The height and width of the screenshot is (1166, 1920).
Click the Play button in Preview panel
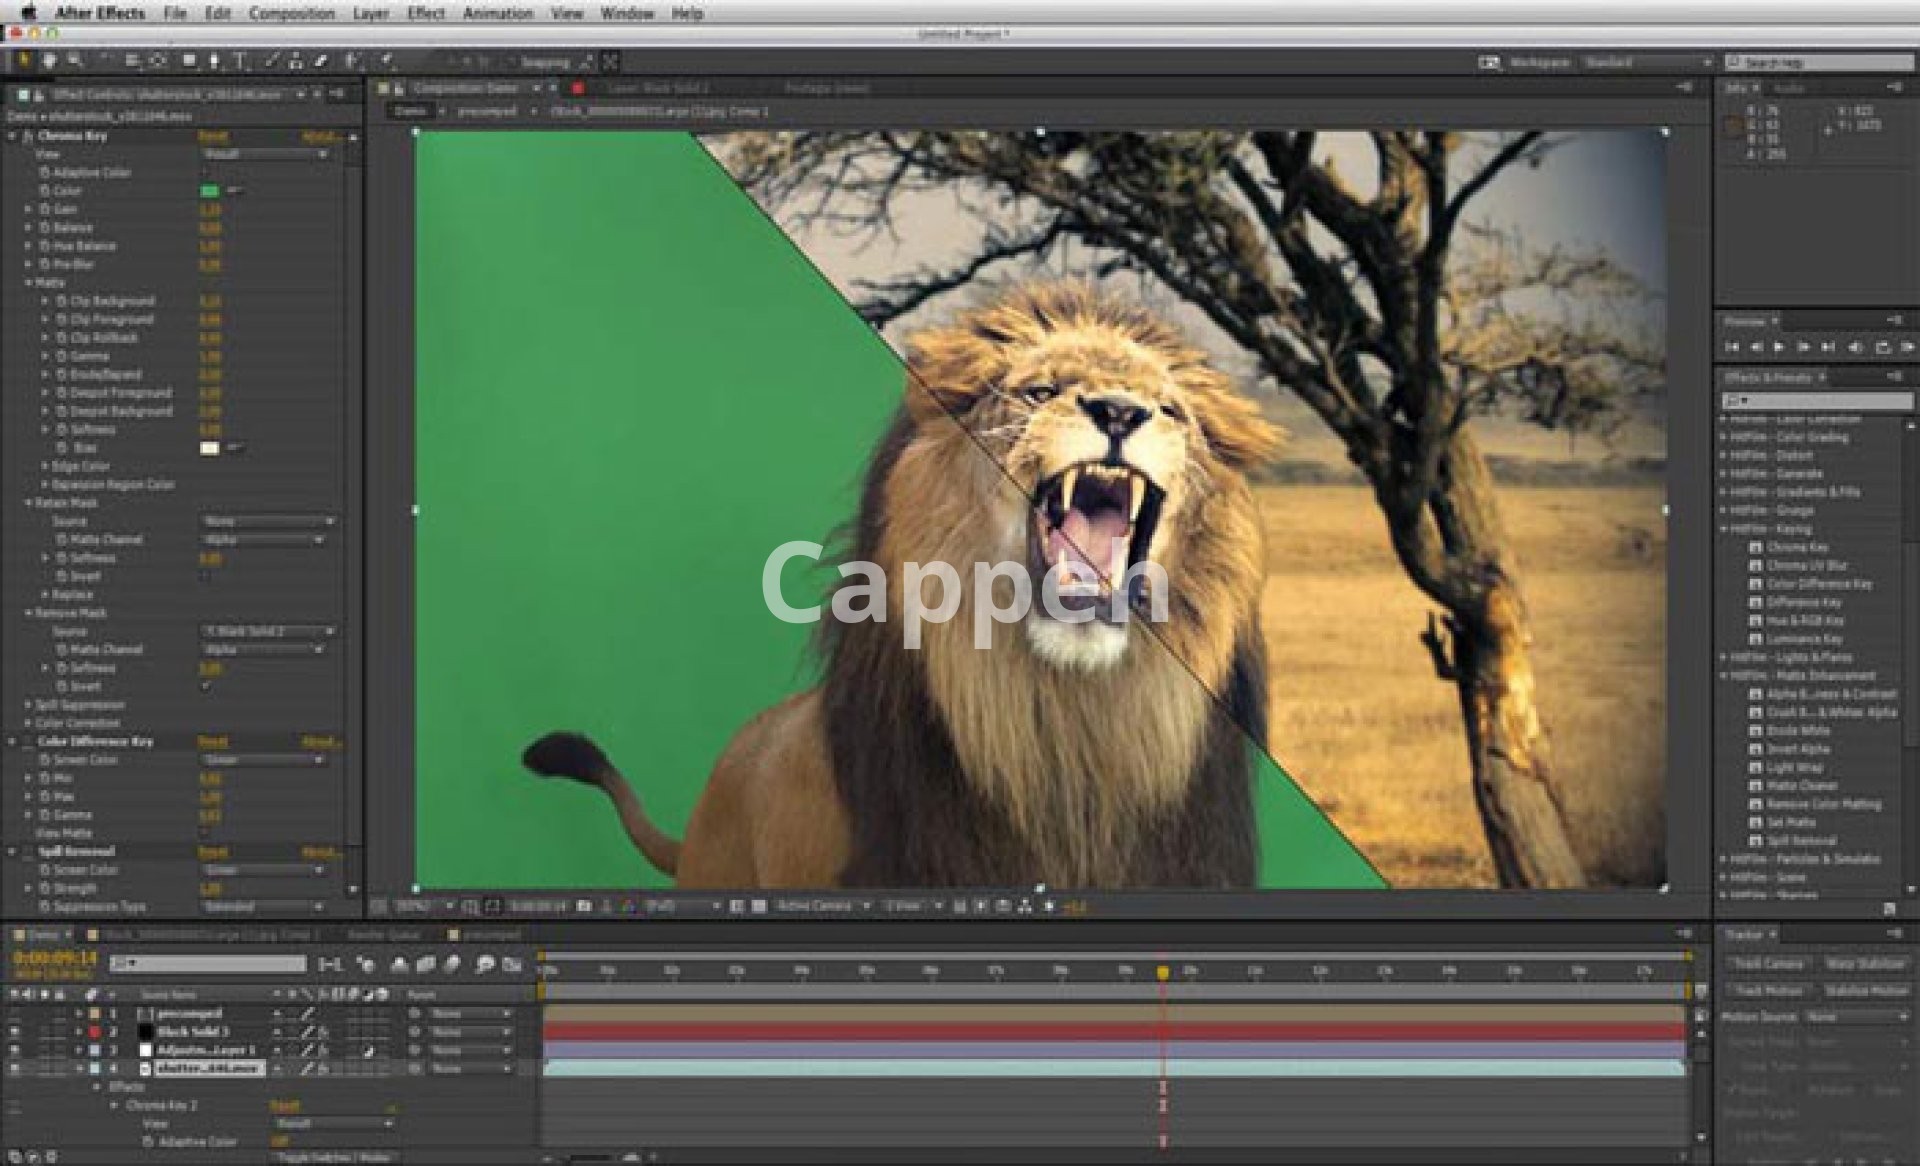(x=1779, y=347)
